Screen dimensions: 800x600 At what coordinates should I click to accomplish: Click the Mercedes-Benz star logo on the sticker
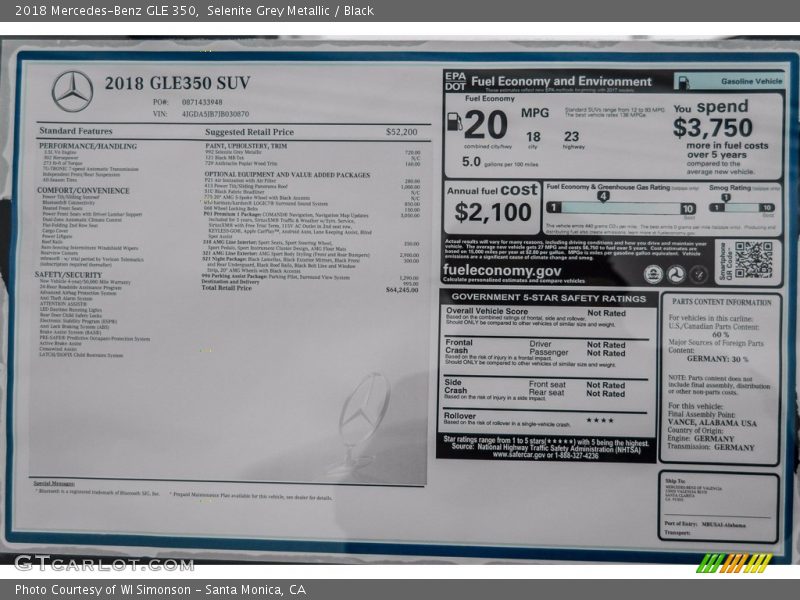coord(72,91)
